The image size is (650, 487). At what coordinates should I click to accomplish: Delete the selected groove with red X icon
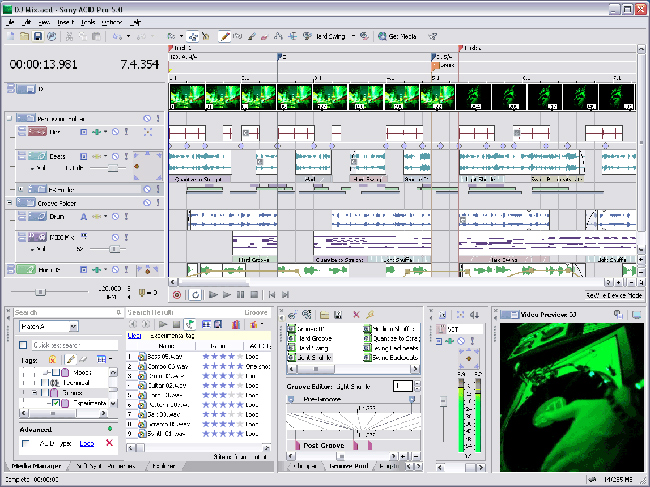coord(356,314)
